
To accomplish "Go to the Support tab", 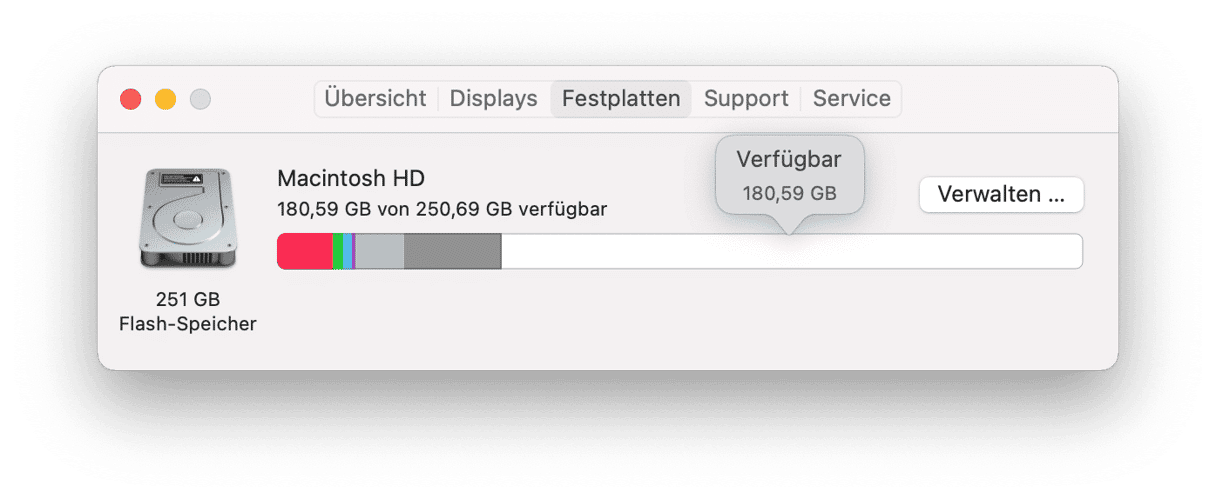I will point(746,99).
